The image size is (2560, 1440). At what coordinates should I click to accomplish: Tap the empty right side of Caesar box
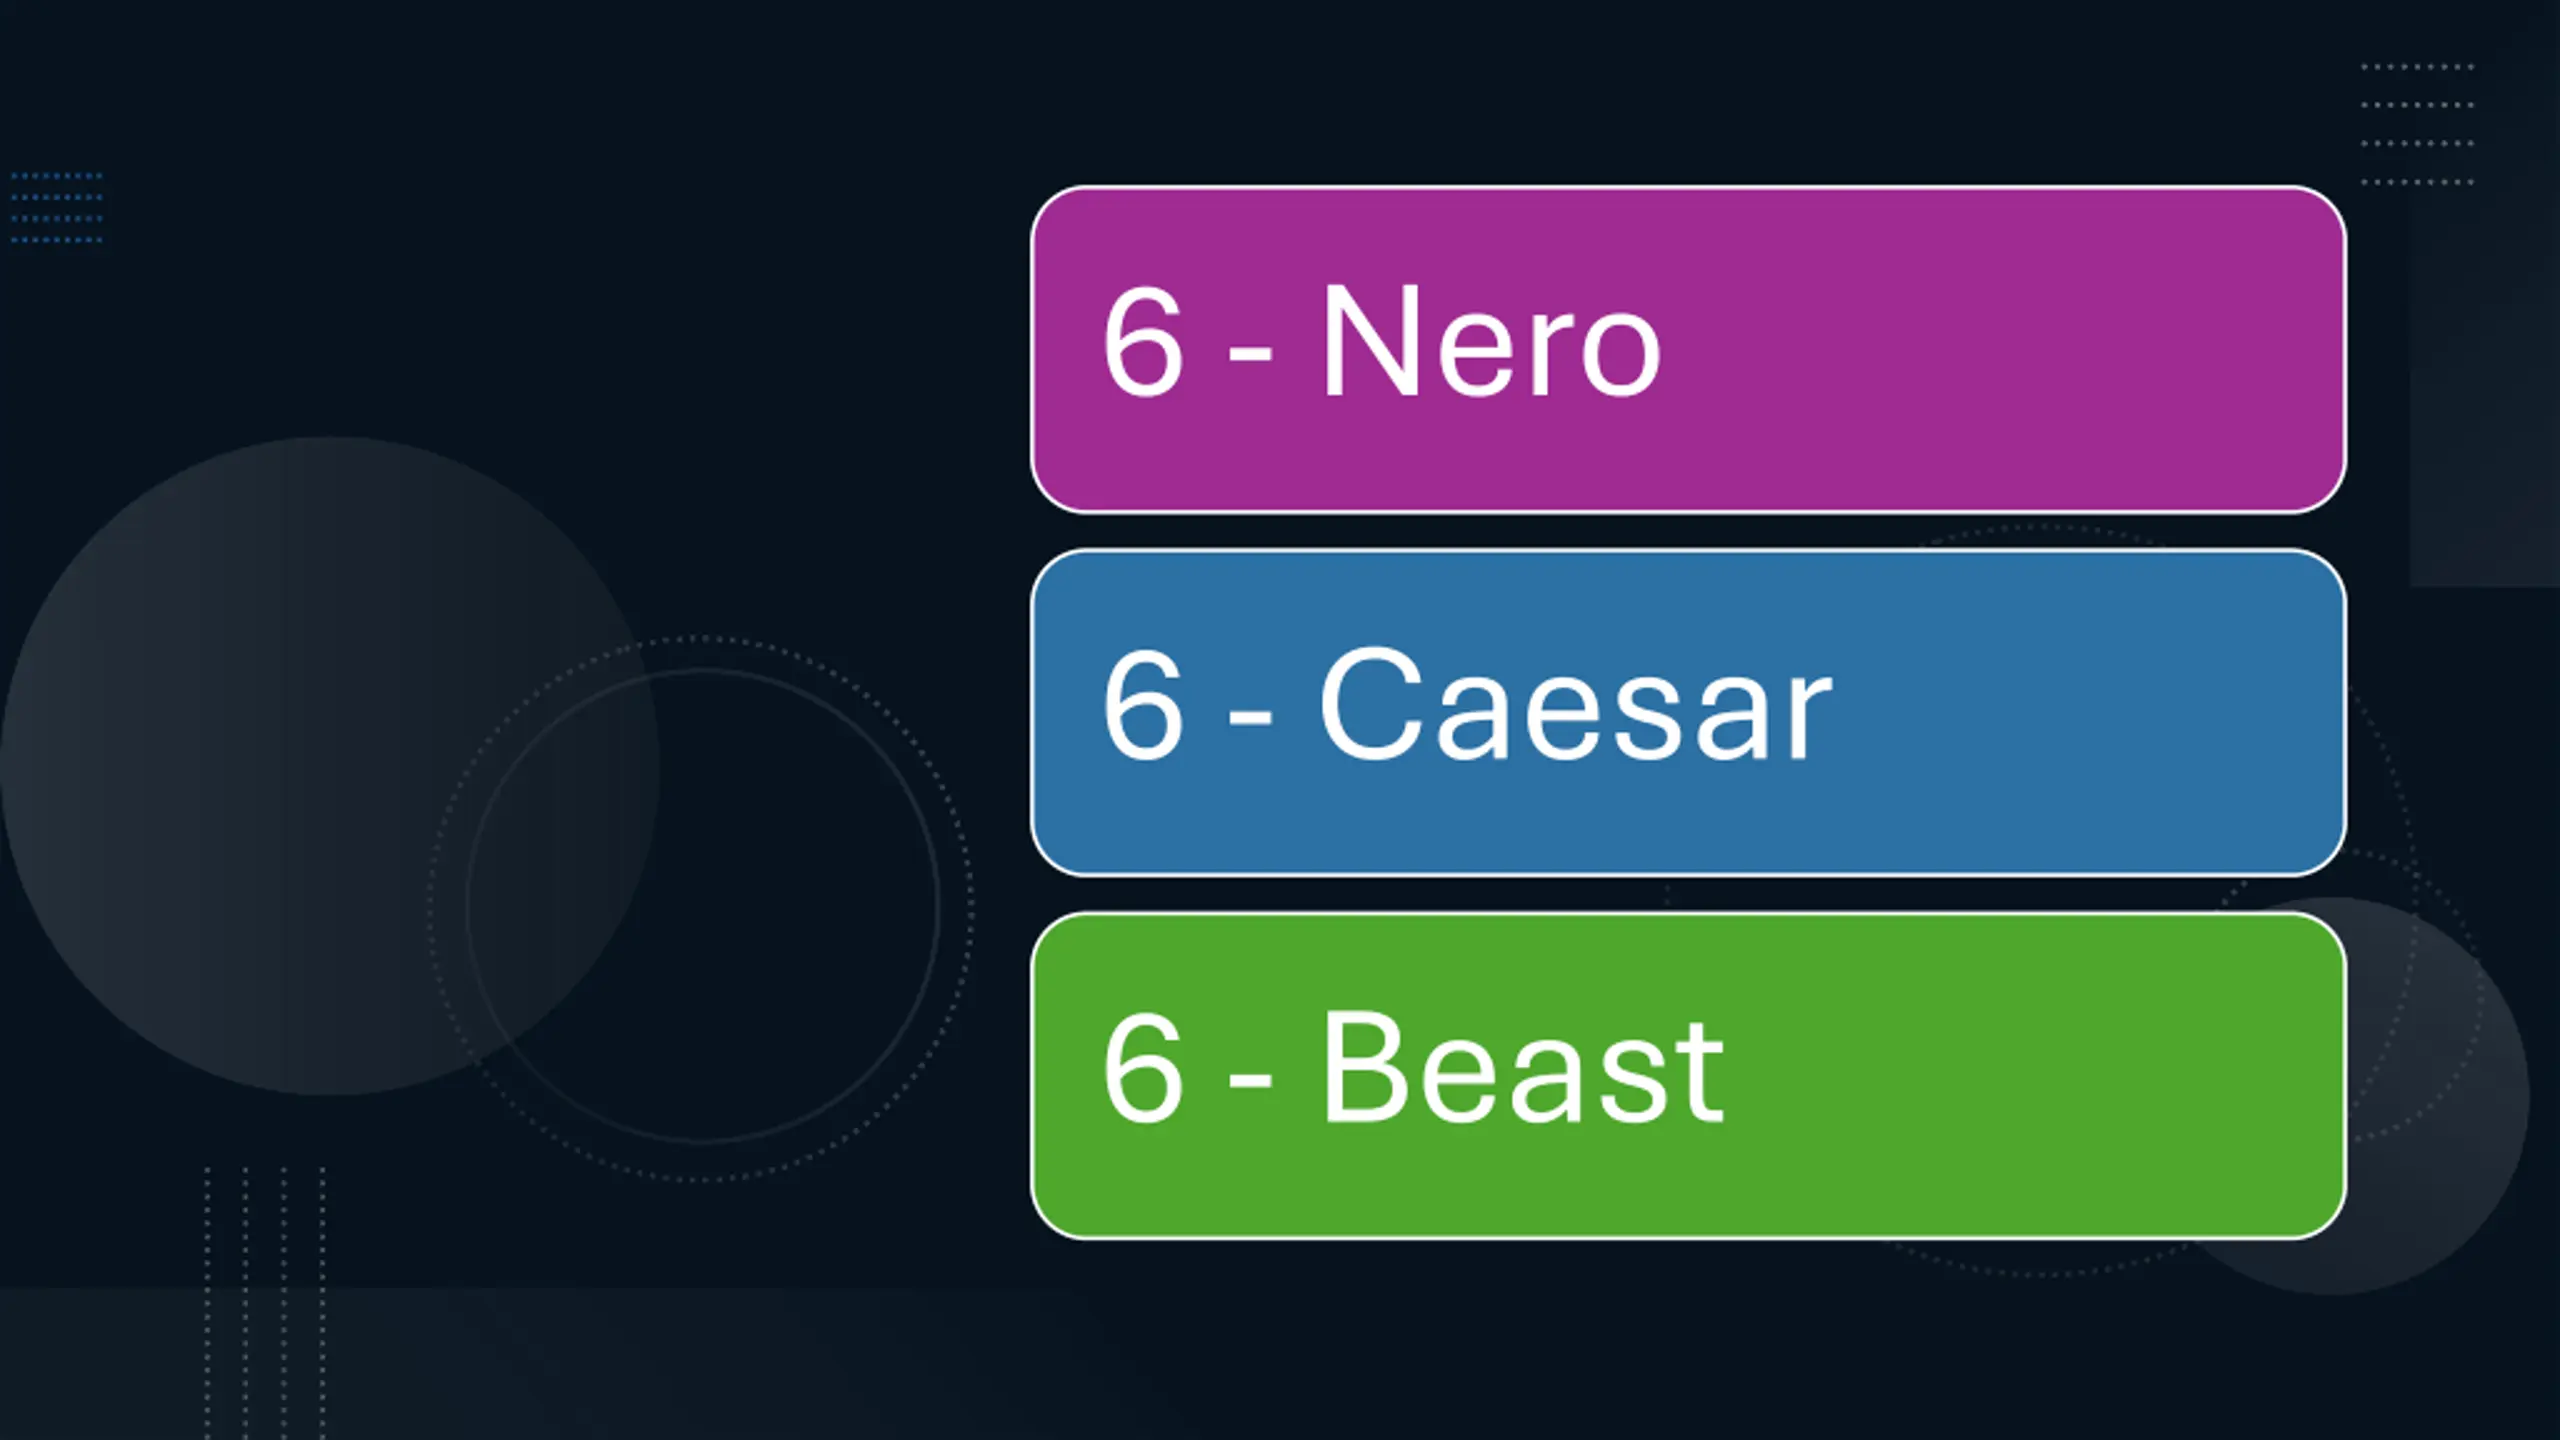pos(2100,712)
